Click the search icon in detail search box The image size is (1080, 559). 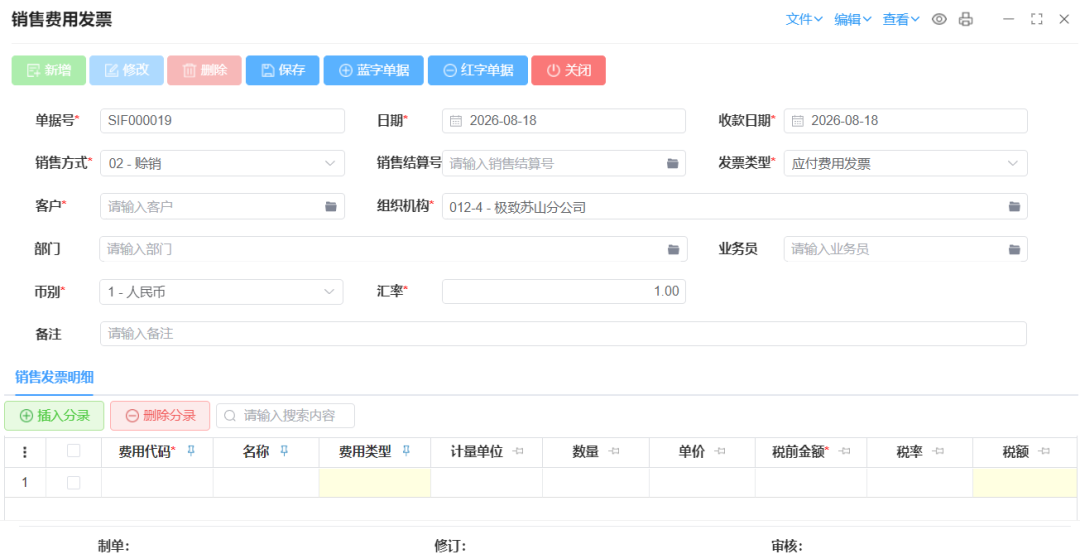point(231,416)
